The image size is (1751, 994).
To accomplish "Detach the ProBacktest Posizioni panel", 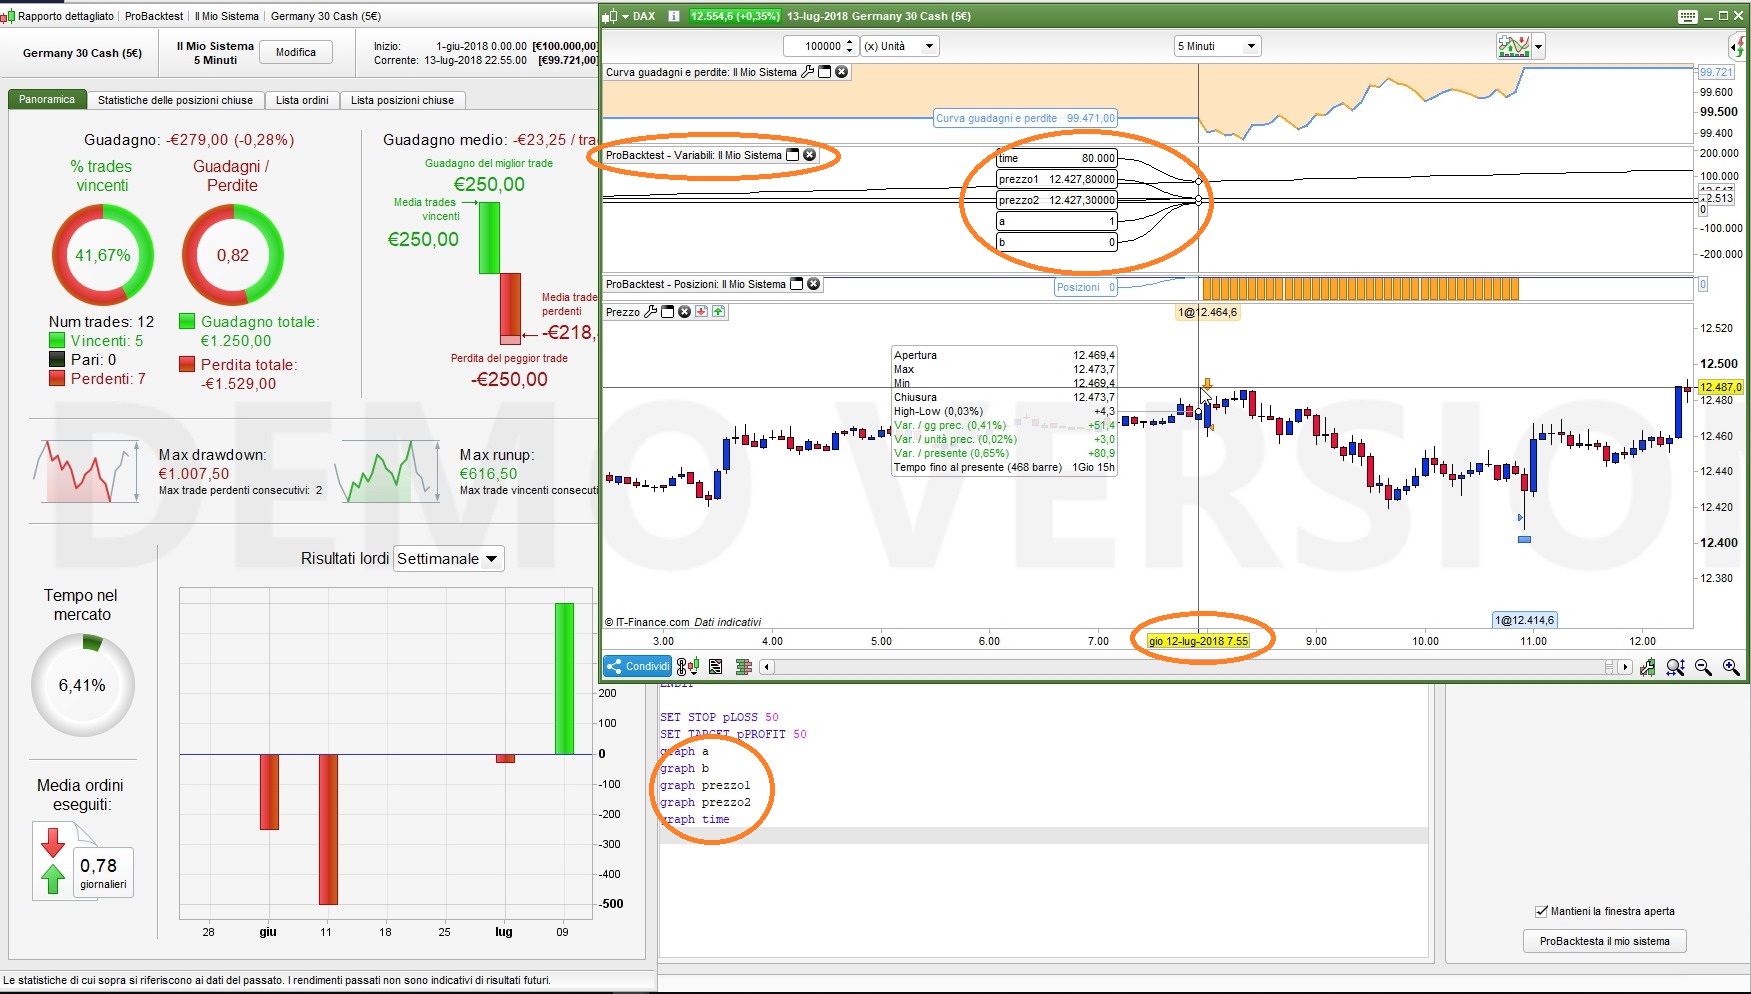I will (x=797, y=284).
